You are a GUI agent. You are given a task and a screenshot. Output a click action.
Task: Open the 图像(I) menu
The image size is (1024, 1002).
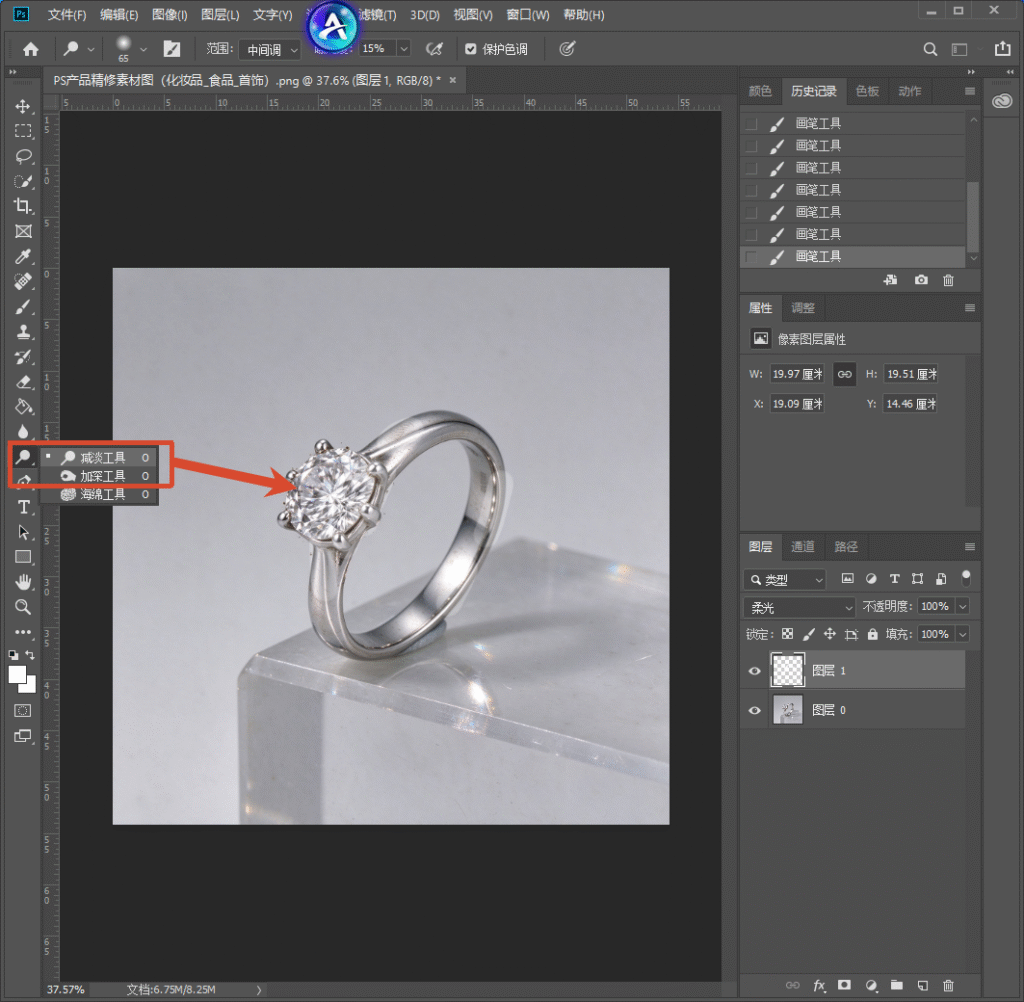point(170,14)
